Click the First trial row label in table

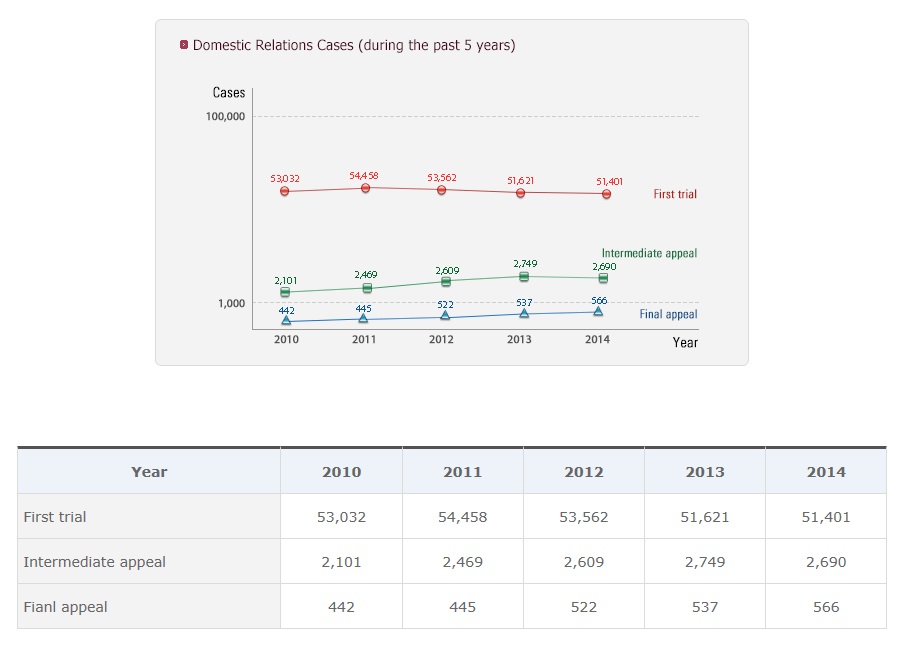coord(55,517)
